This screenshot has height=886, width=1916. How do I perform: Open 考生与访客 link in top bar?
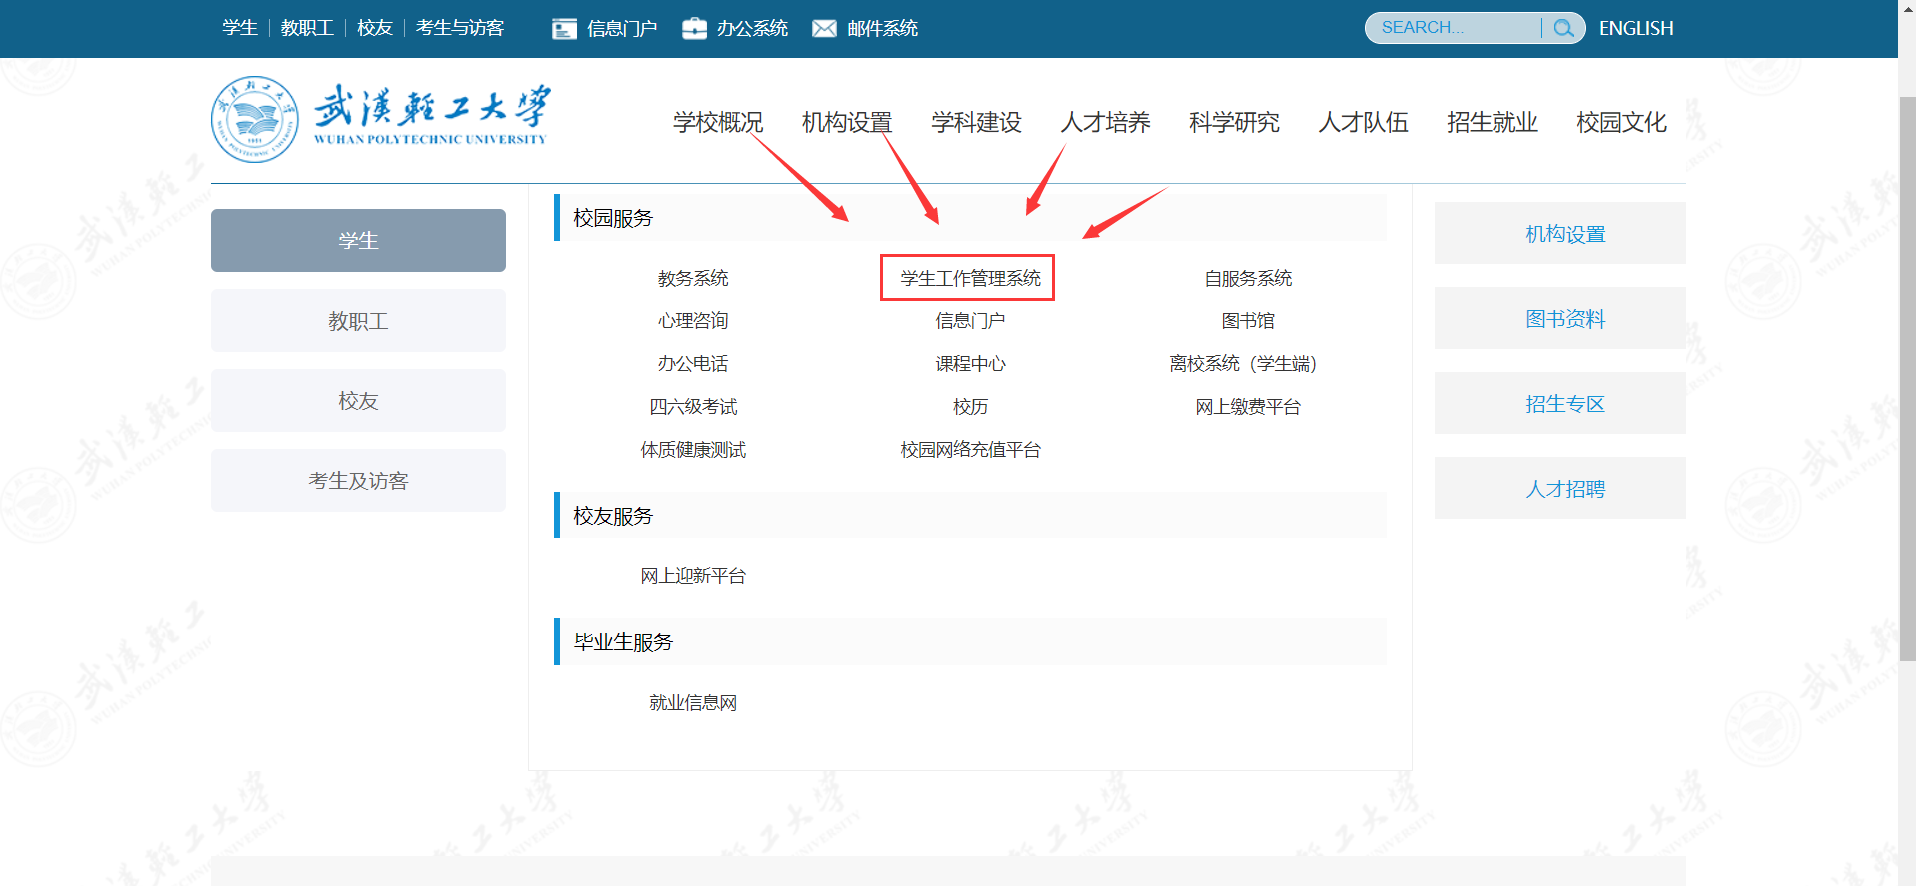point(460,28)
